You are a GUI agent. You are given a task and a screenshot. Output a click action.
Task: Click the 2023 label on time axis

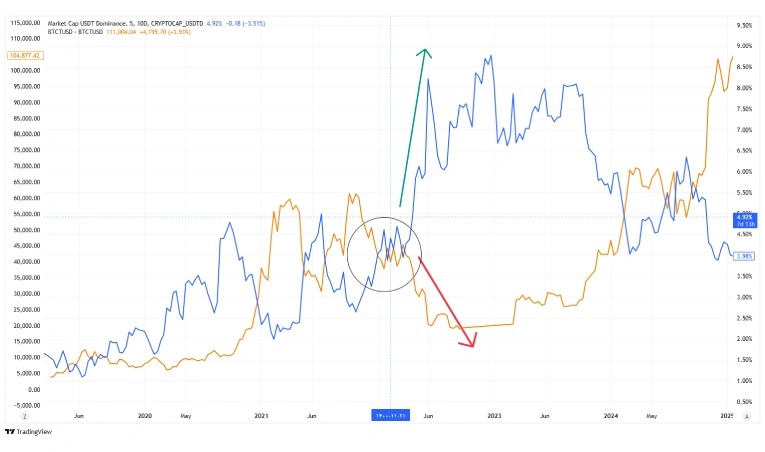coord(494,414)
